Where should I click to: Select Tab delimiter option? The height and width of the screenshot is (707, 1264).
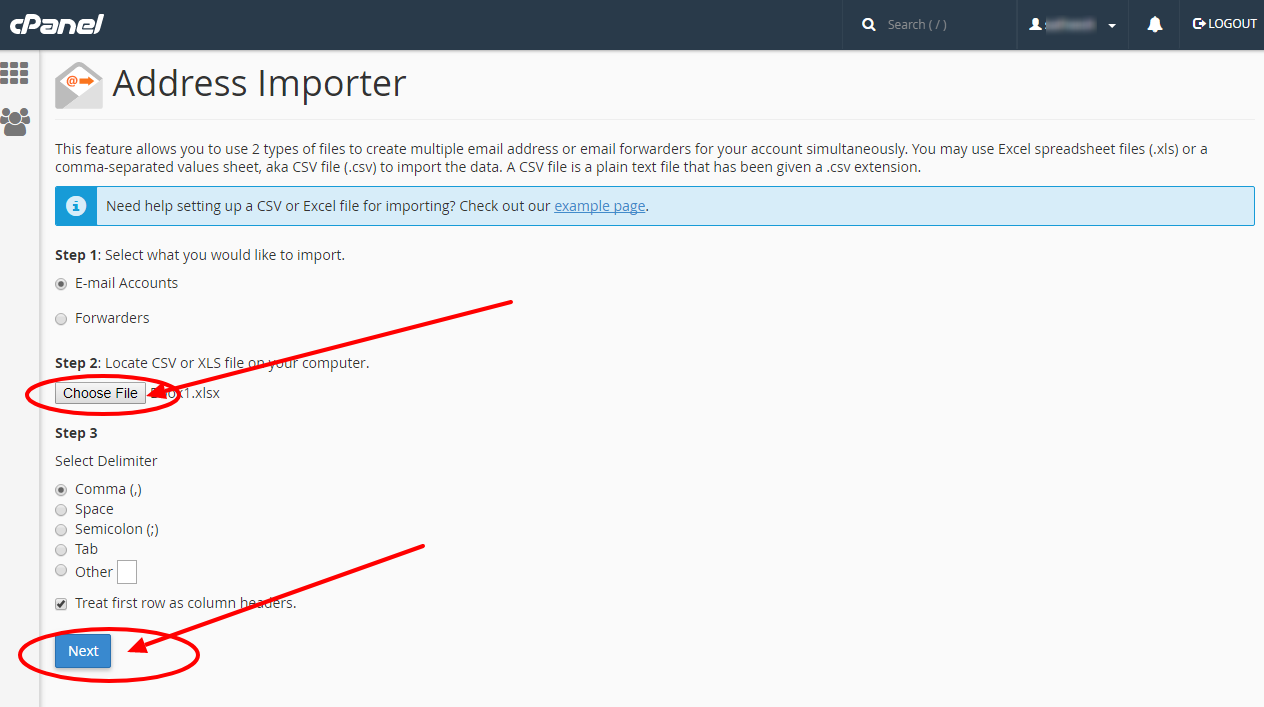[61, 550]
